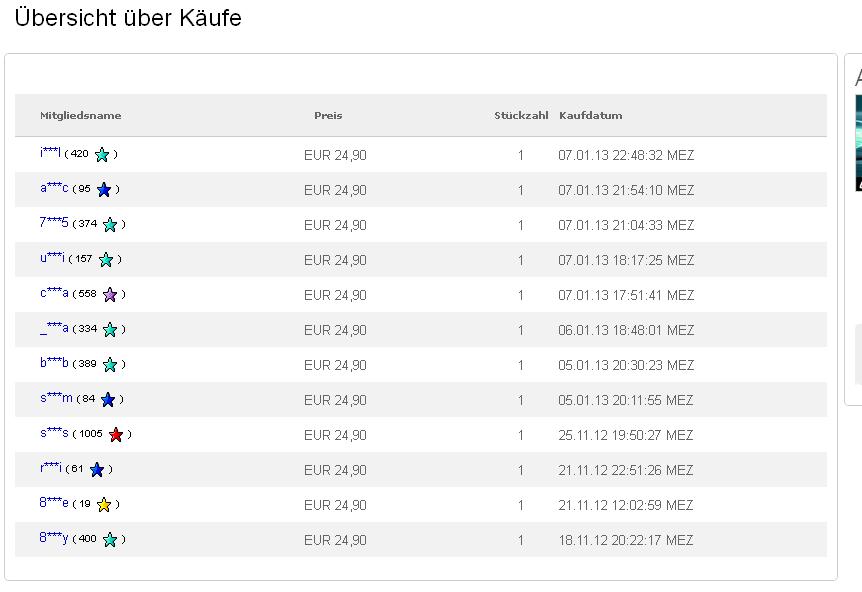Open member profile s***s

pos(54,433)
